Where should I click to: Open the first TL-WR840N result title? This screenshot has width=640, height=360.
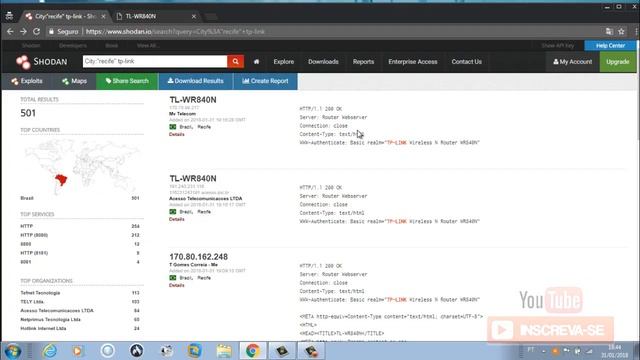click(x=193, y=100)
